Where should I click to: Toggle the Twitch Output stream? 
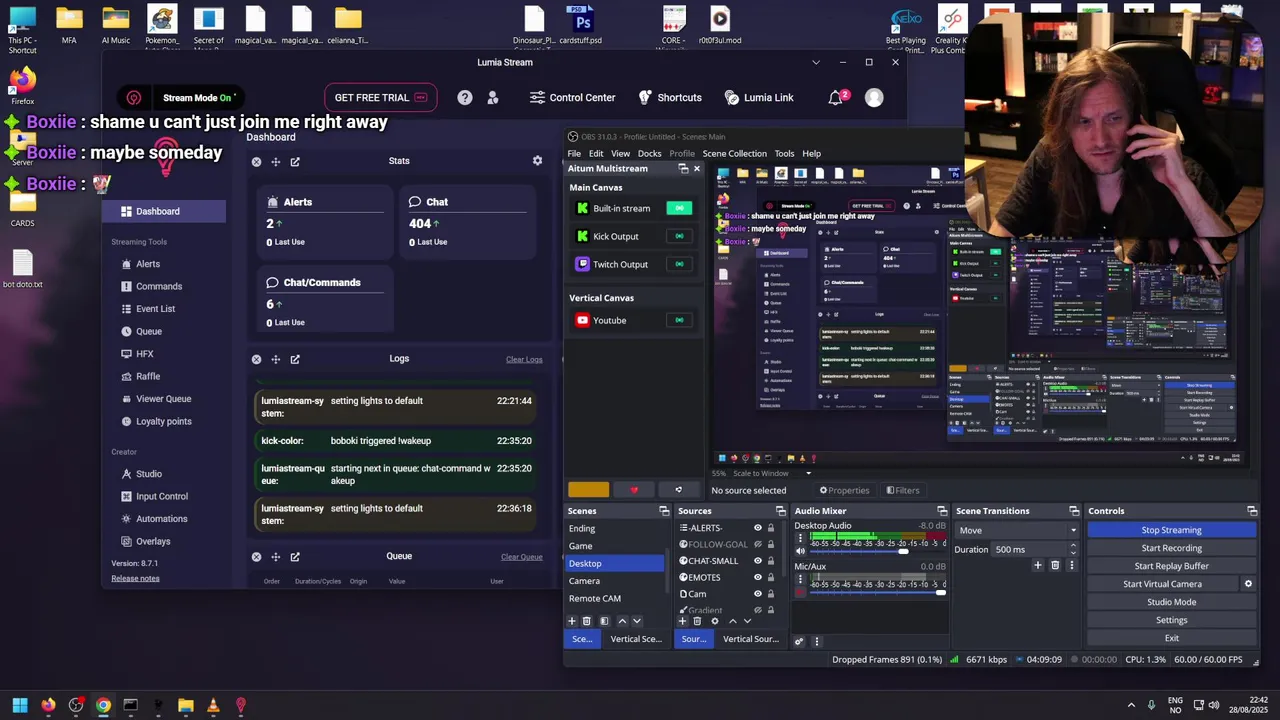(679, 264)
